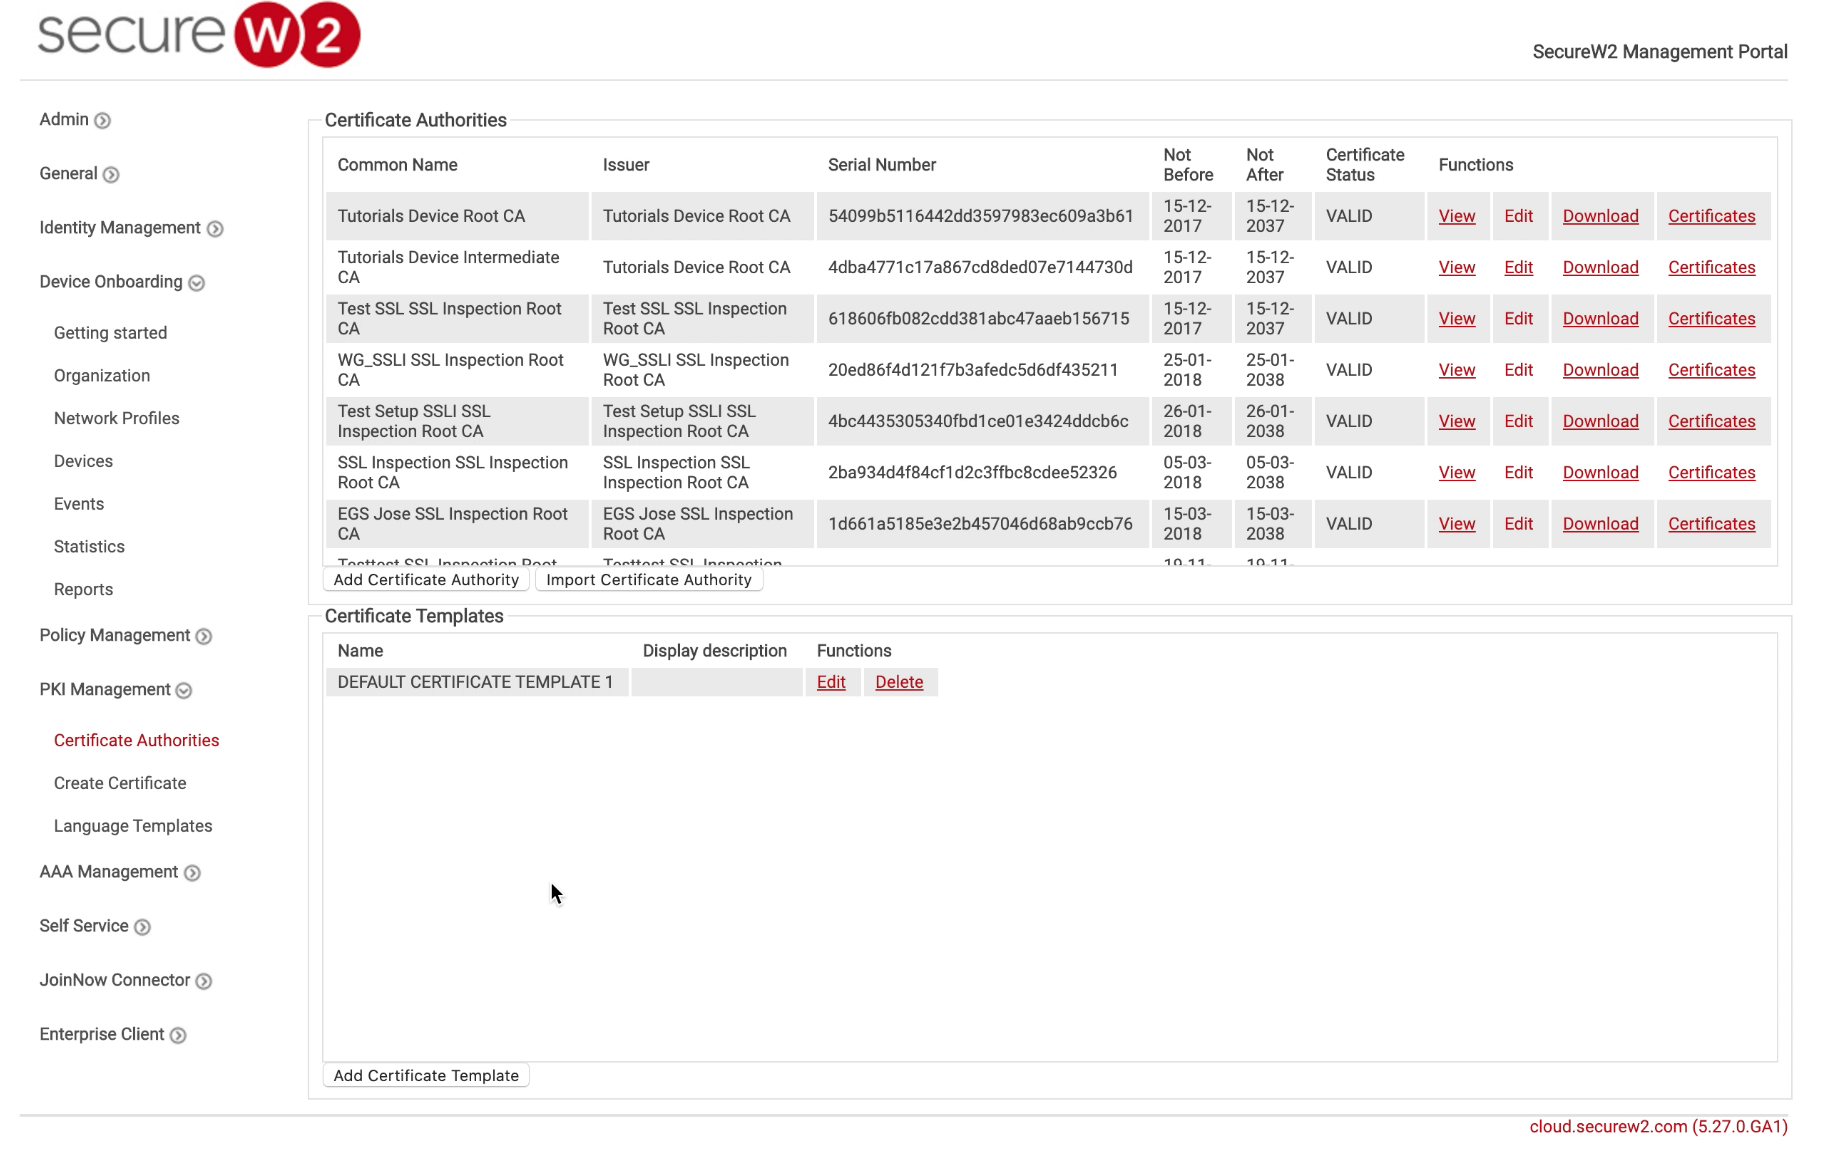Expand the General section arrow icon

[112, 174]
